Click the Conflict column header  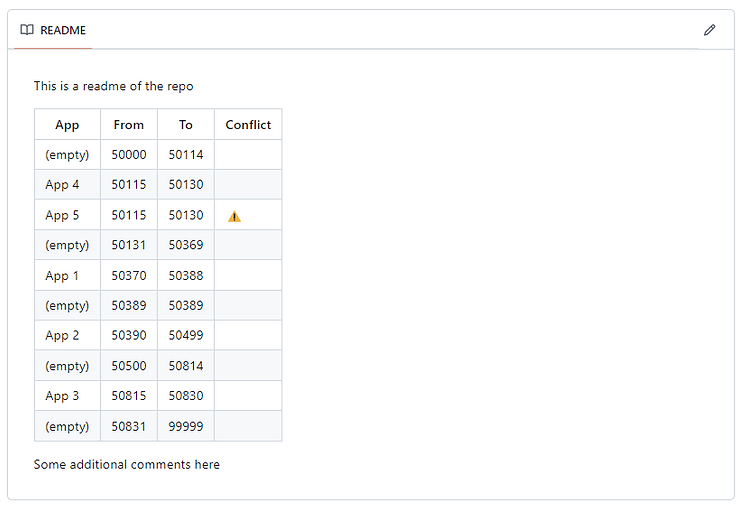point(248,125)
